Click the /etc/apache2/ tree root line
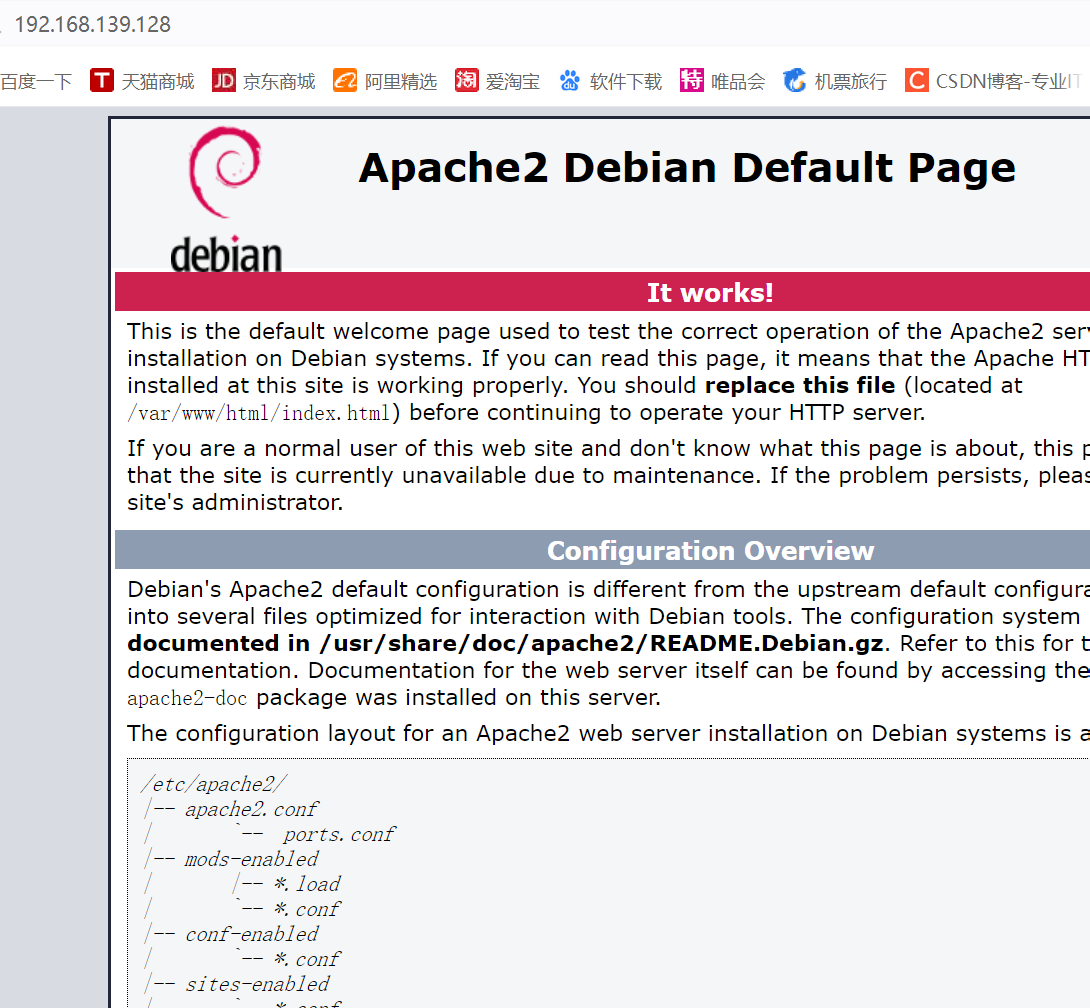 (x=213, y=784)
